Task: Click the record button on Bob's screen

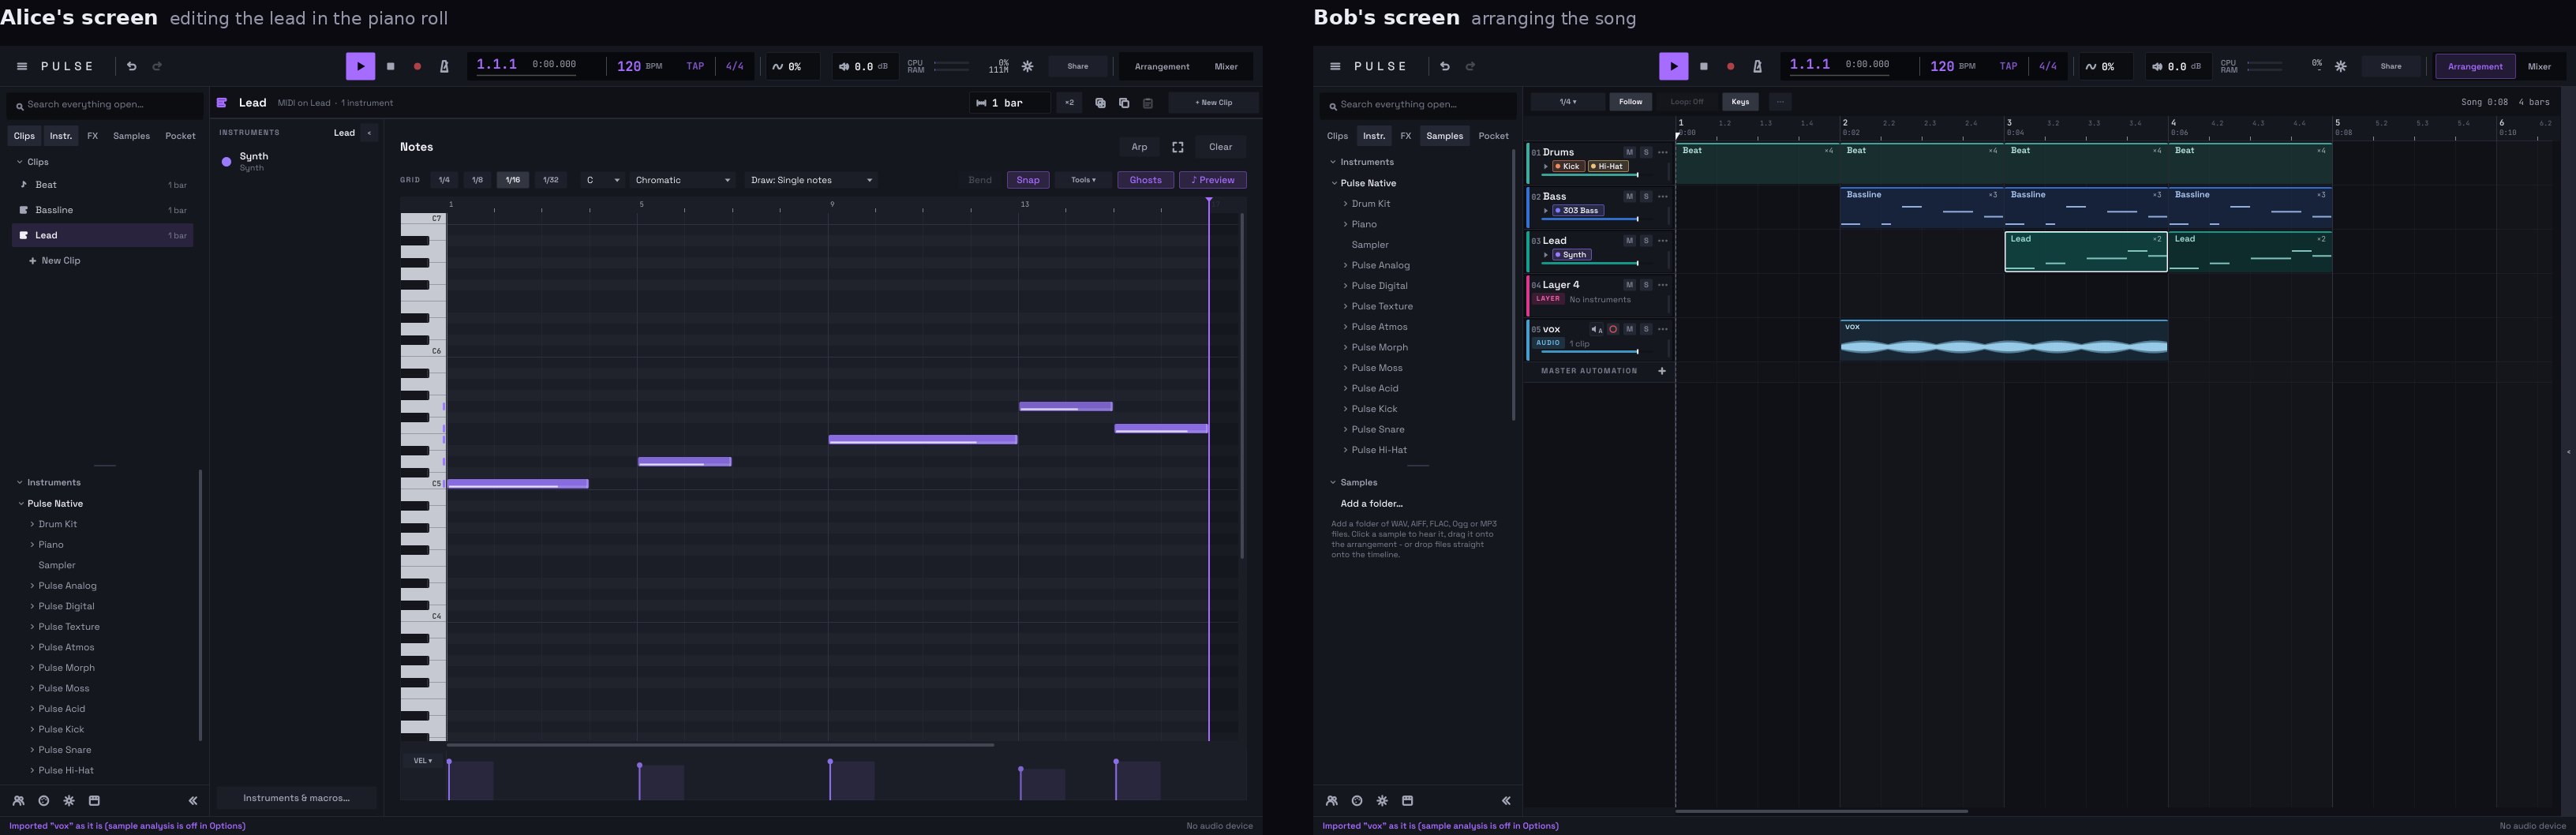Action: point(1730,66)
